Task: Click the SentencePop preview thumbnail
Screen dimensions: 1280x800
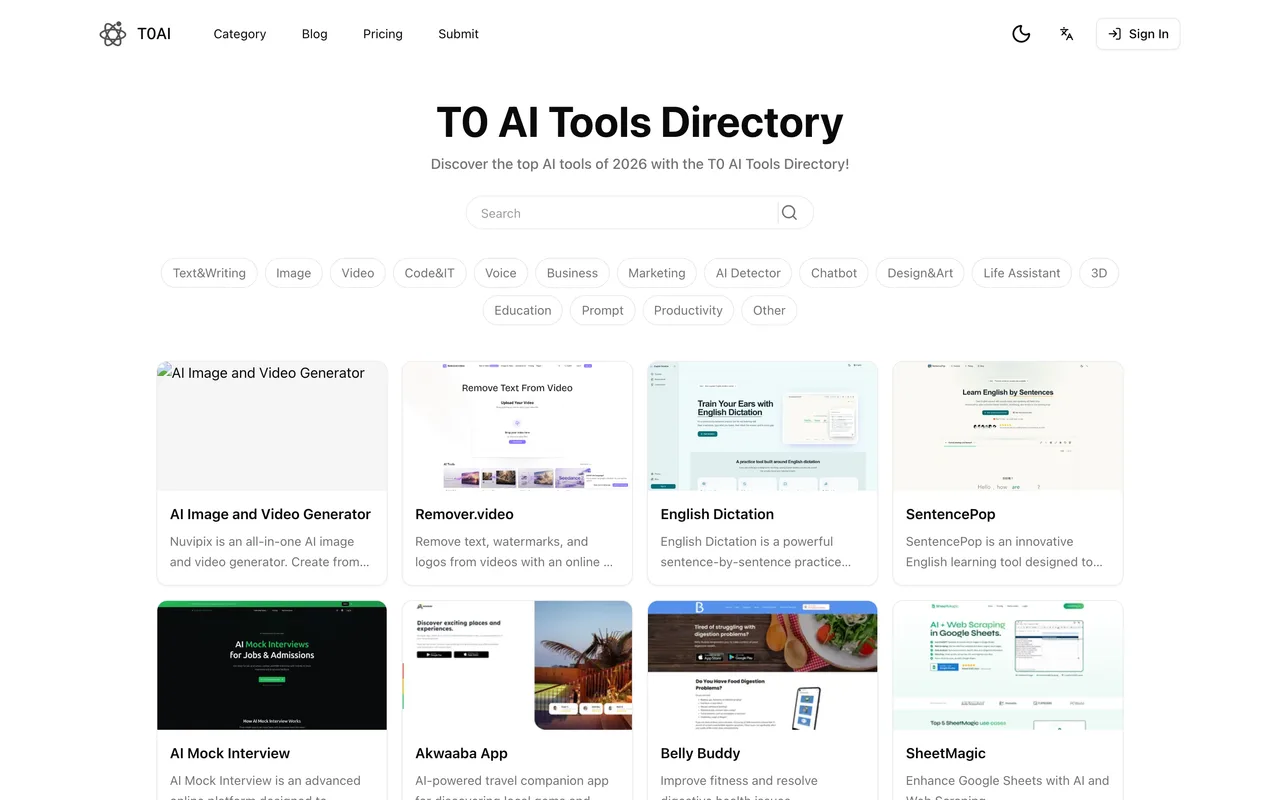Action: (1008, 426)
